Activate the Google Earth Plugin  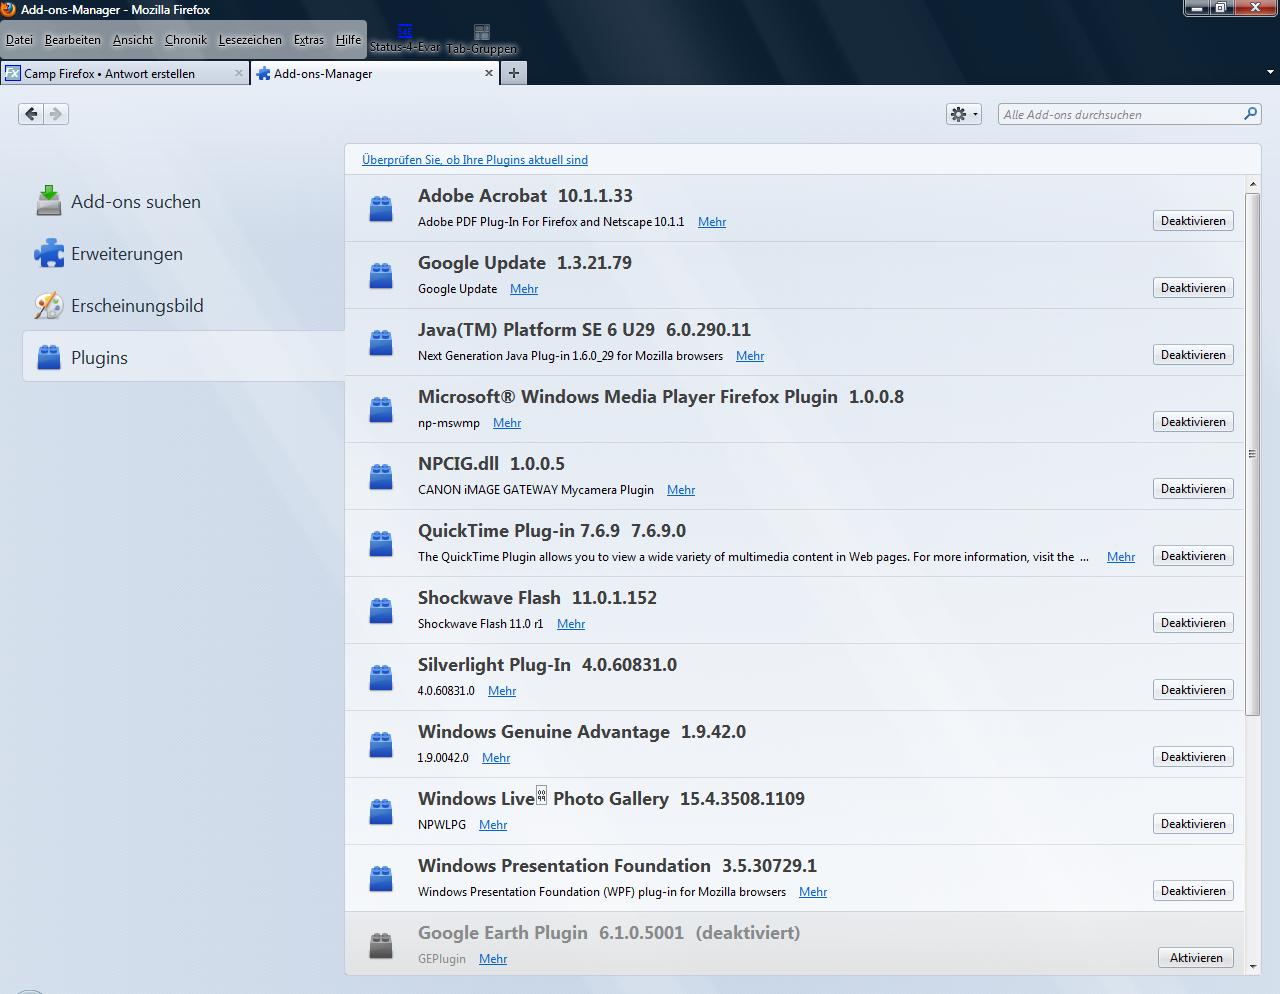click(x=1195, y=958)
